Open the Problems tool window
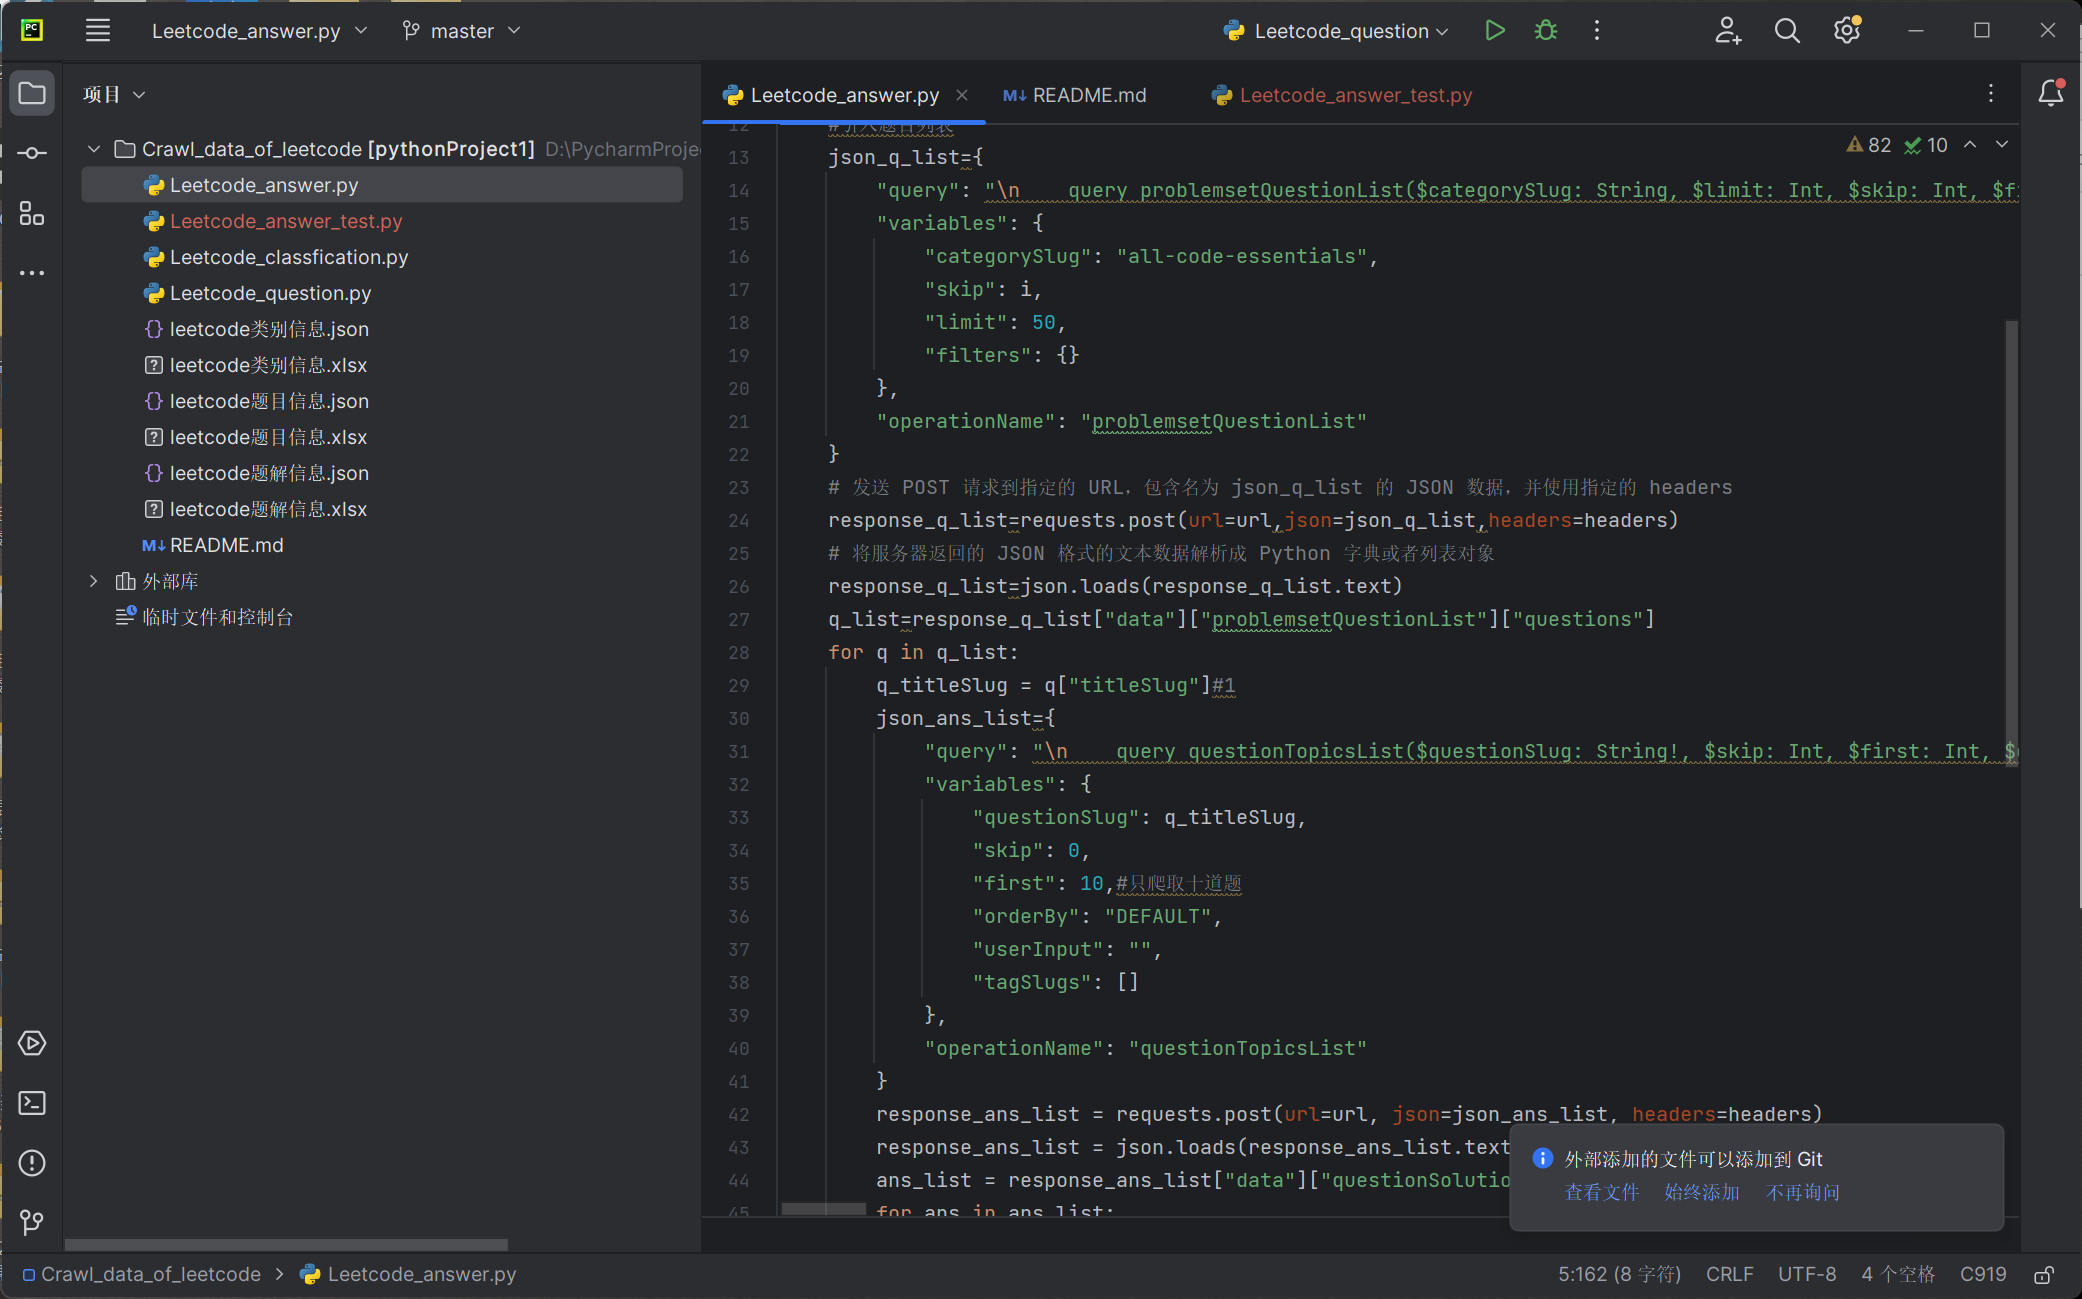 pos(32,1163)
